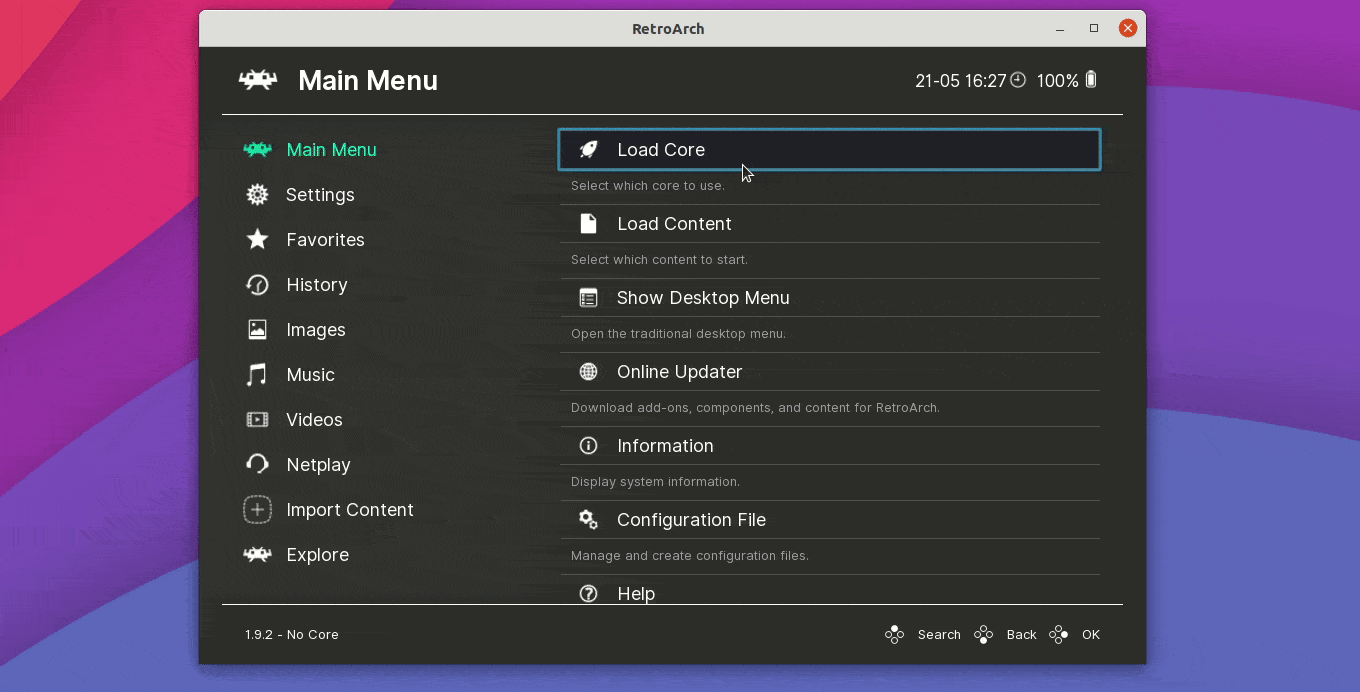Click the clock icon beside the time

(1018, 79)
